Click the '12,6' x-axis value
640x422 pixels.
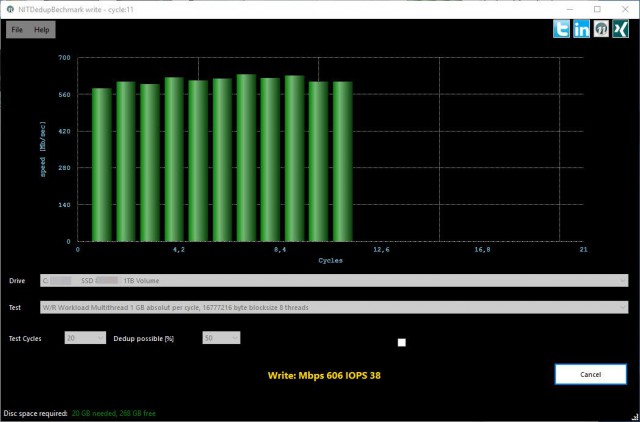pos(381,250)
